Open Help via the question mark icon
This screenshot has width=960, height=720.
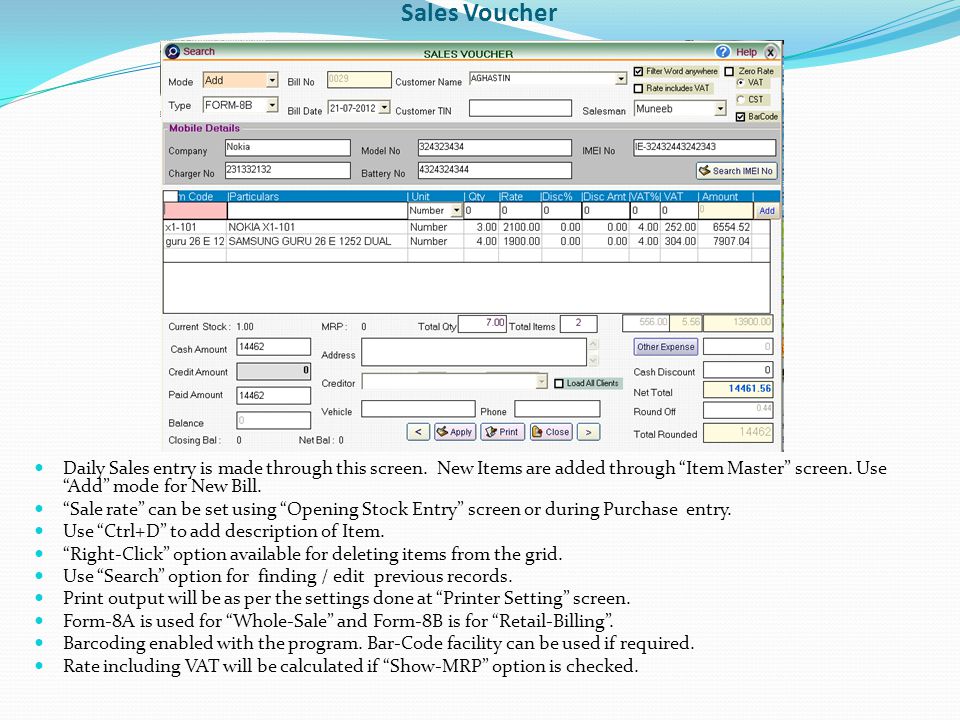coord(723,52)
